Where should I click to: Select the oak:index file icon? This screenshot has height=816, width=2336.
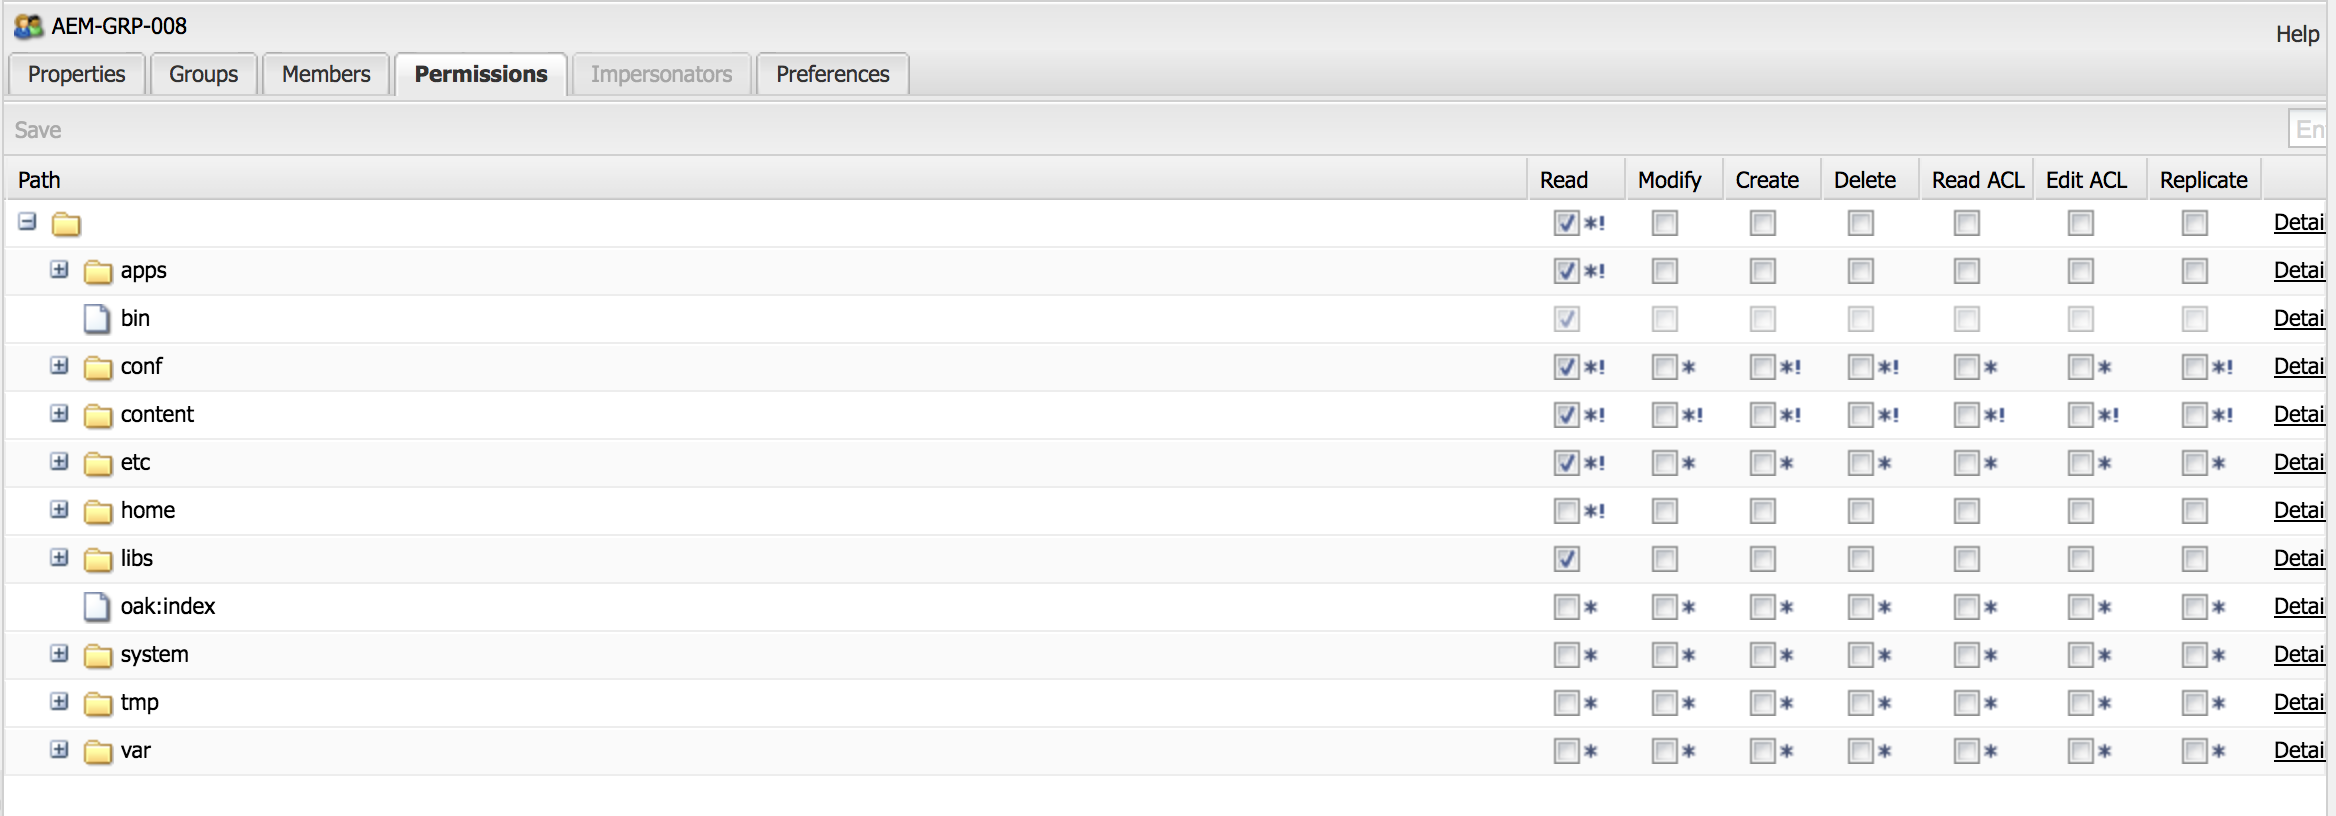tap(97, 607)
